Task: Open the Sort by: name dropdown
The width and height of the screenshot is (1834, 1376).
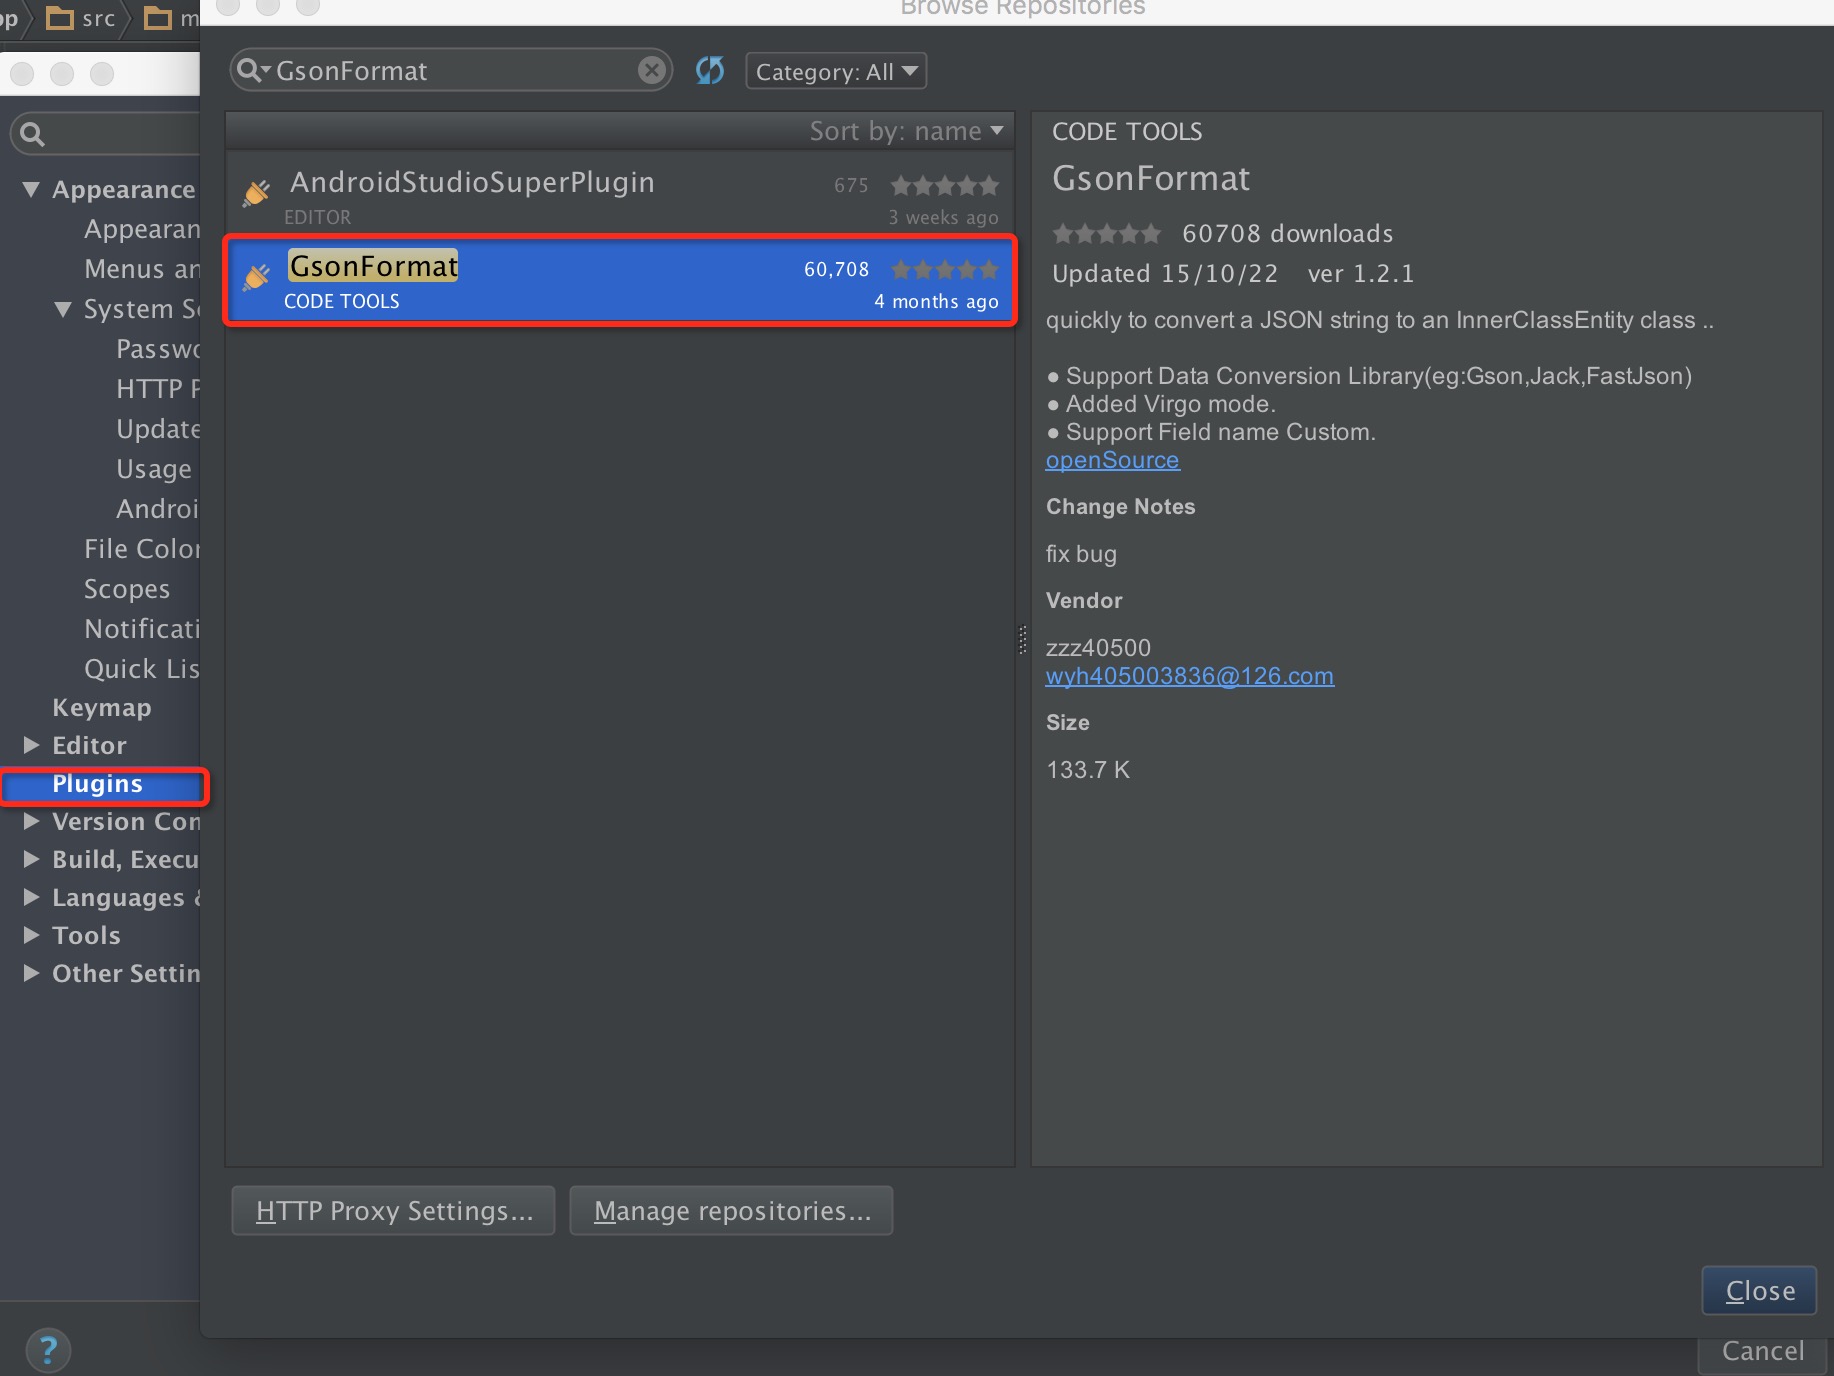Action: (x=906, y=131)
